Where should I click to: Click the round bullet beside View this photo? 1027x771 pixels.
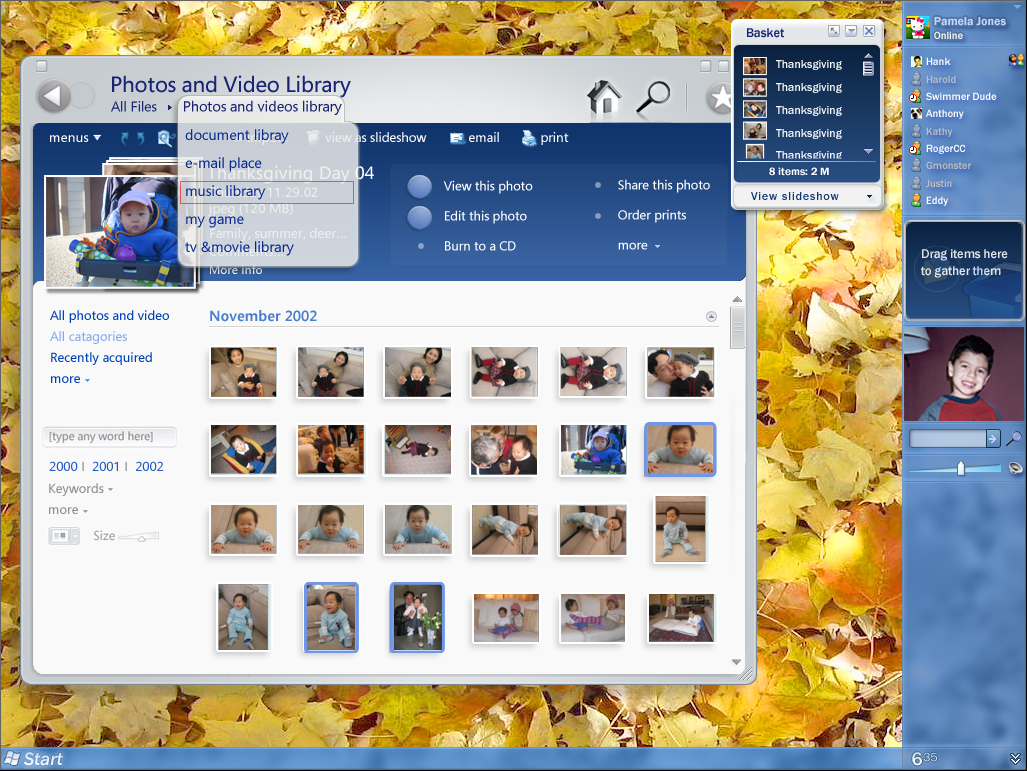point(419,187)
